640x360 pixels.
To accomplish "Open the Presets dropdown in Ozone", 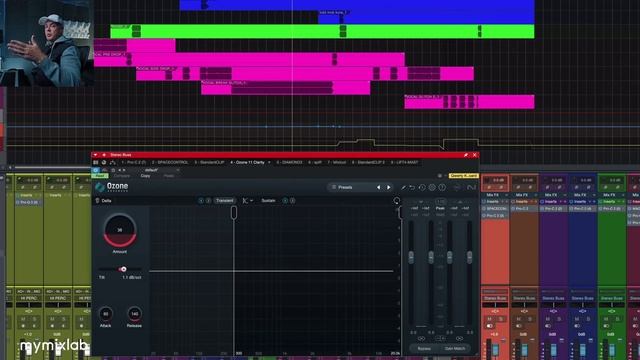I will [x=345, y=187].
